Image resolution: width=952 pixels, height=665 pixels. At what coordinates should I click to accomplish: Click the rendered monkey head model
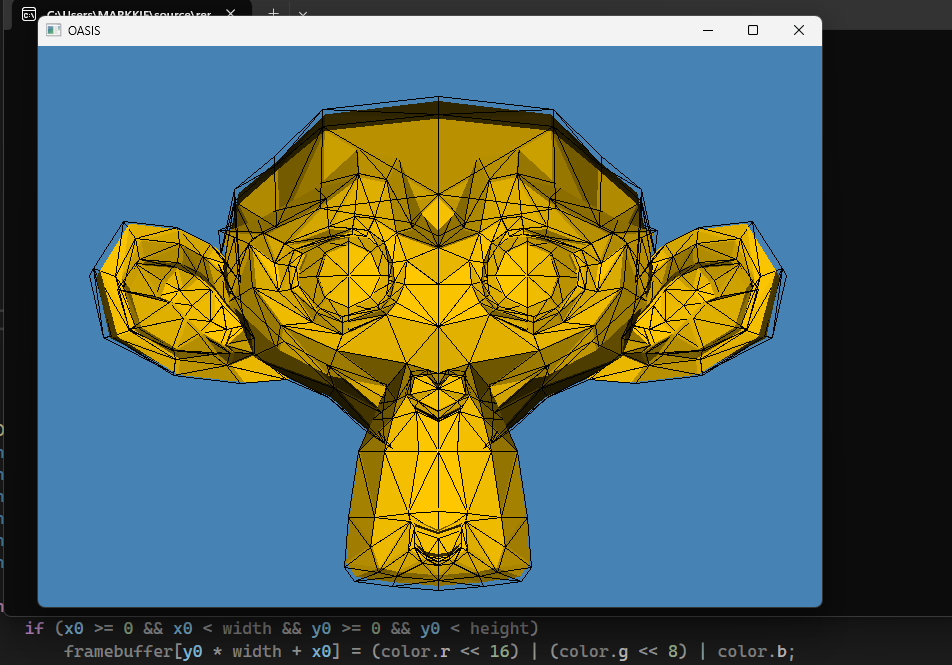(438, 343)
